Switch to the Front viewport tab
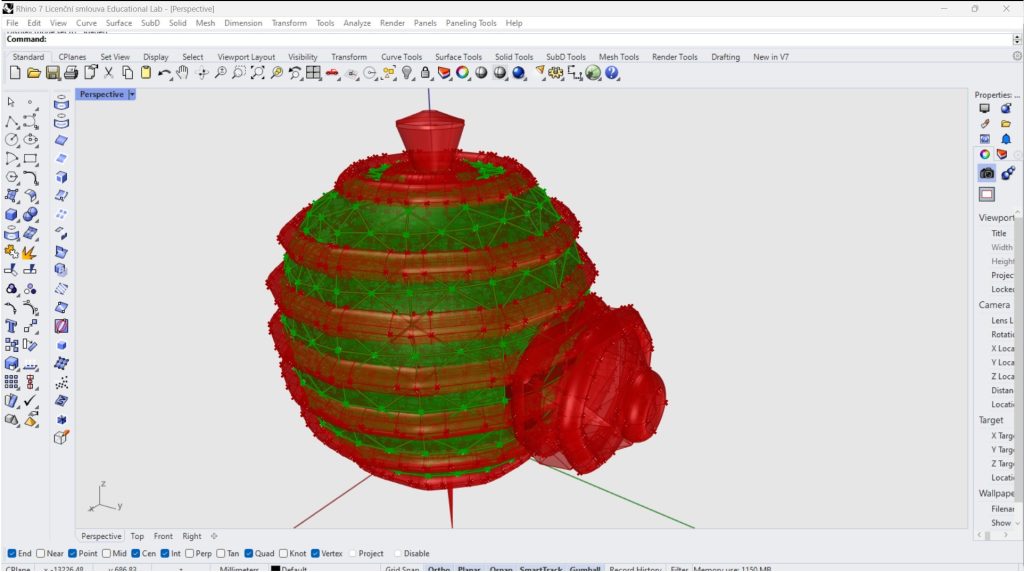Viewport: 1024px width, 572px height. [163, 536]
